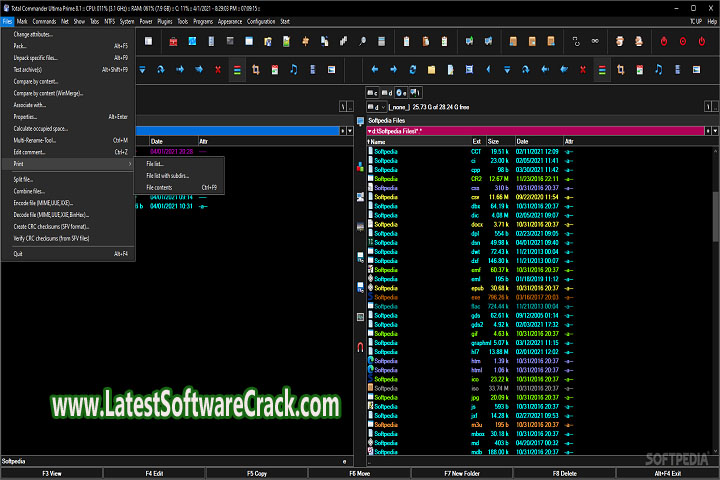The image size is (720, 480).
Task: Choose Multi-Rename-Tool from Files menu
Action: [68, 141]
